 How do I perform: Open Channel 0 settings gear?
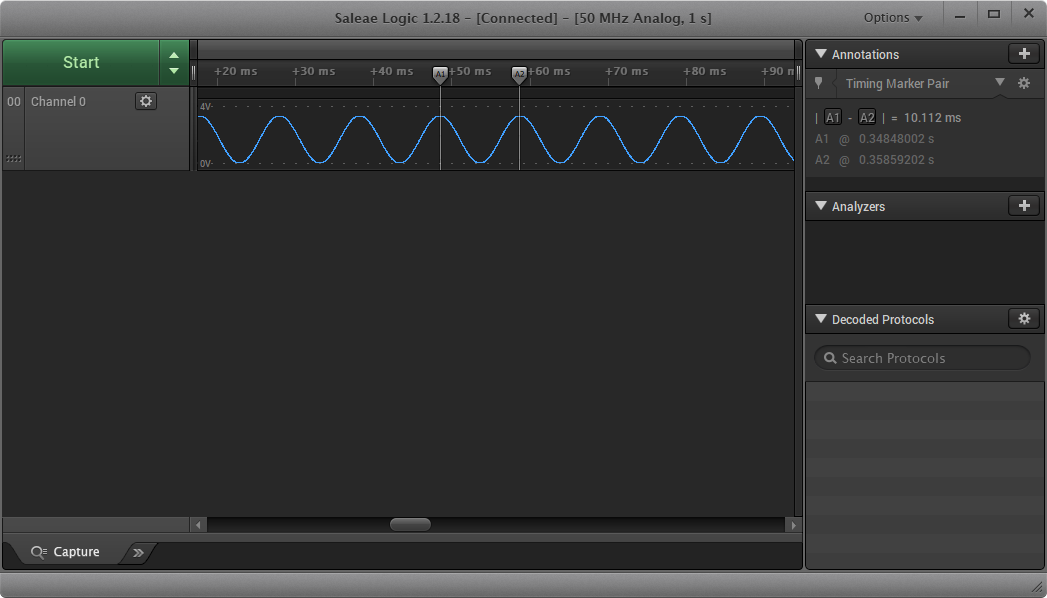(146, 101)
